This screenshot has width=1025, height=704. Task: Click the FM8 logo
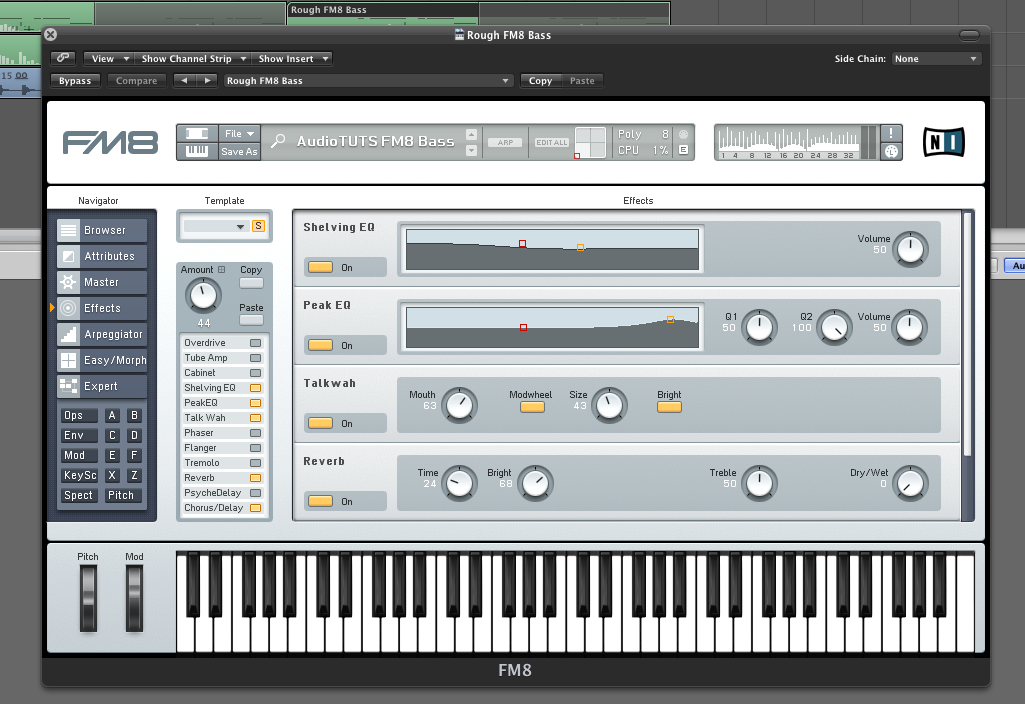tap(110, 142)
